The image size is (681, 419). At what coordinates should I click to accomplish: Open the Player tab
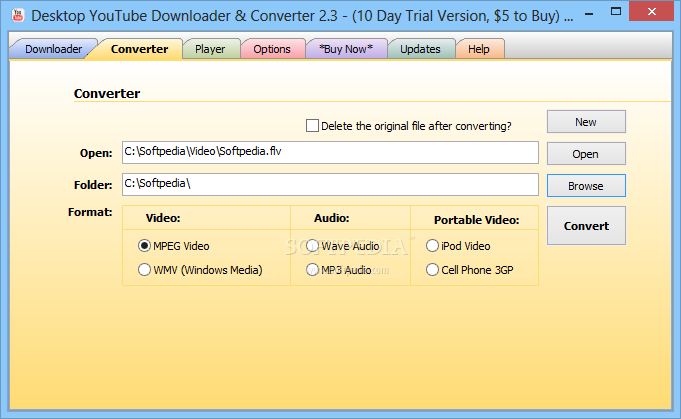tap(210, 49)
